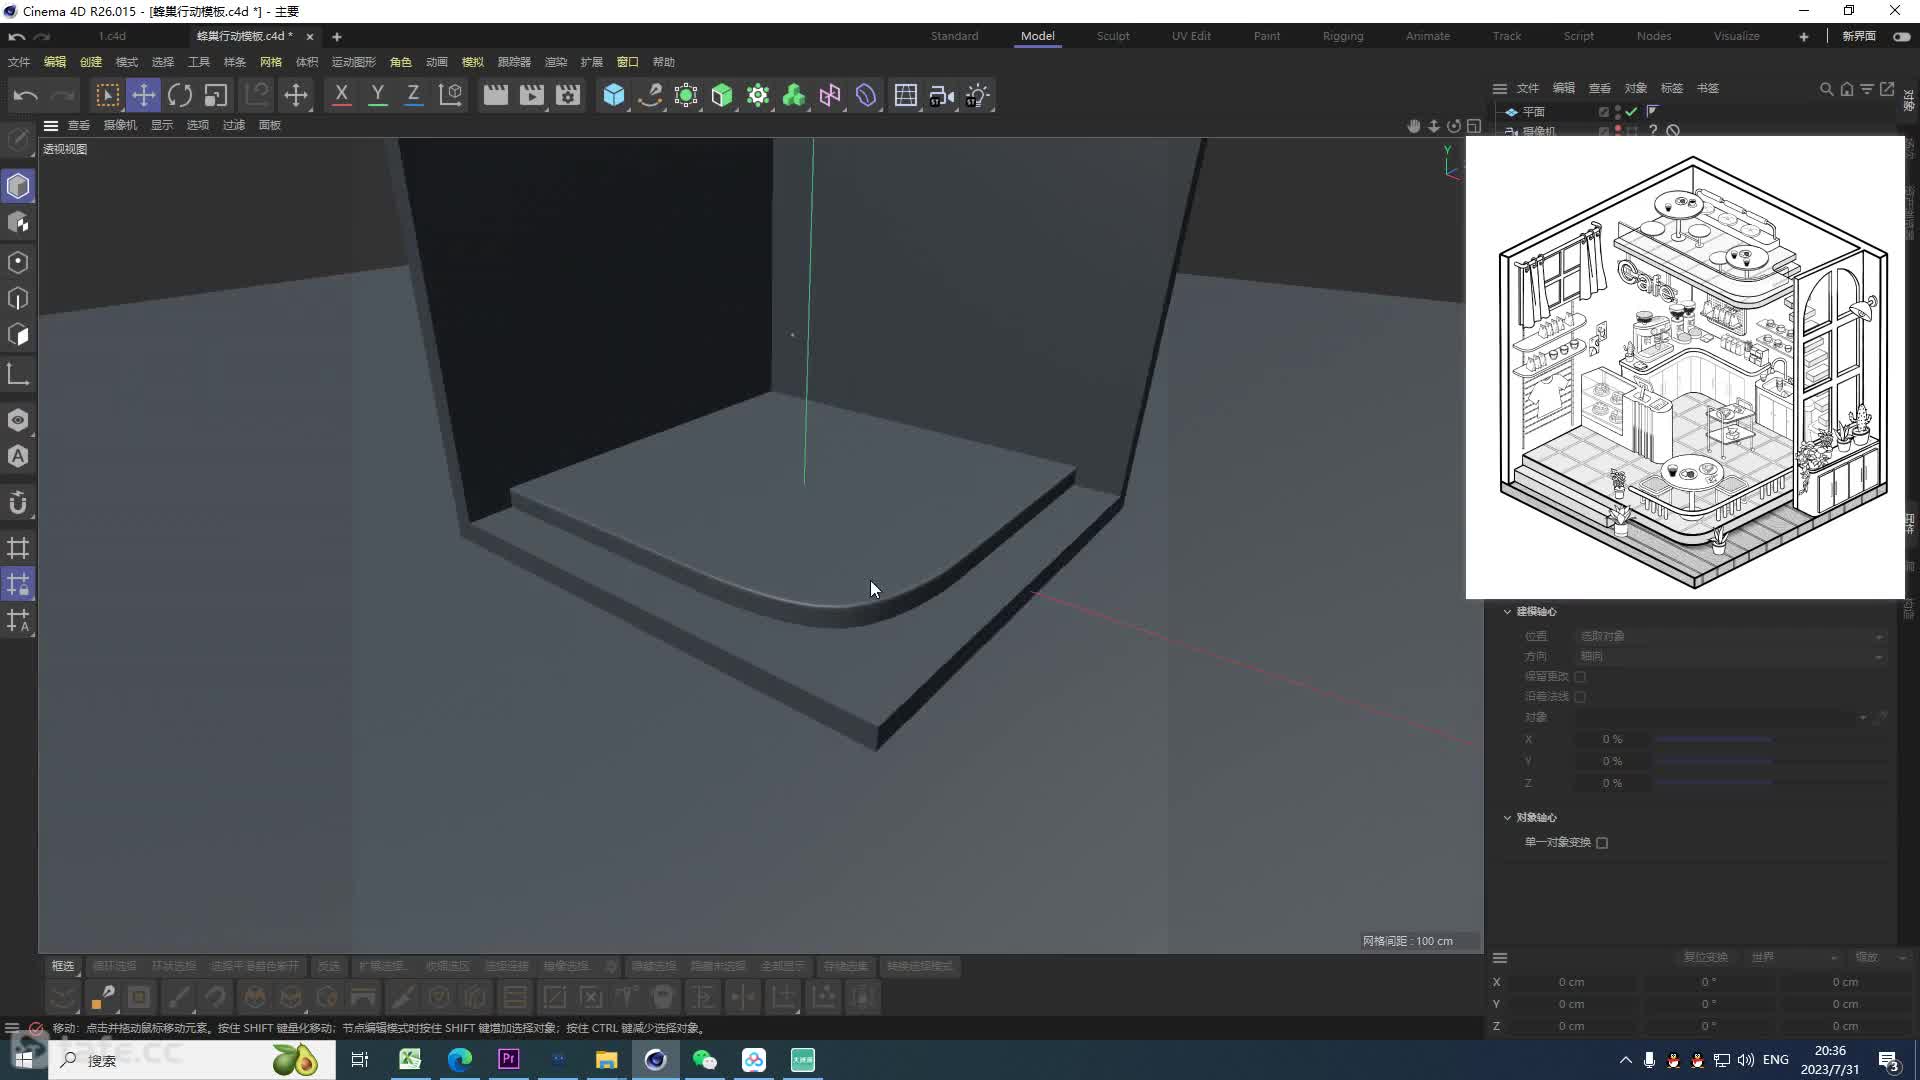Screen dimensions: 1920x1080
Task: Switch to the Sculpt layout tab
Action: pyautogui.click(x=1113, y=36)
